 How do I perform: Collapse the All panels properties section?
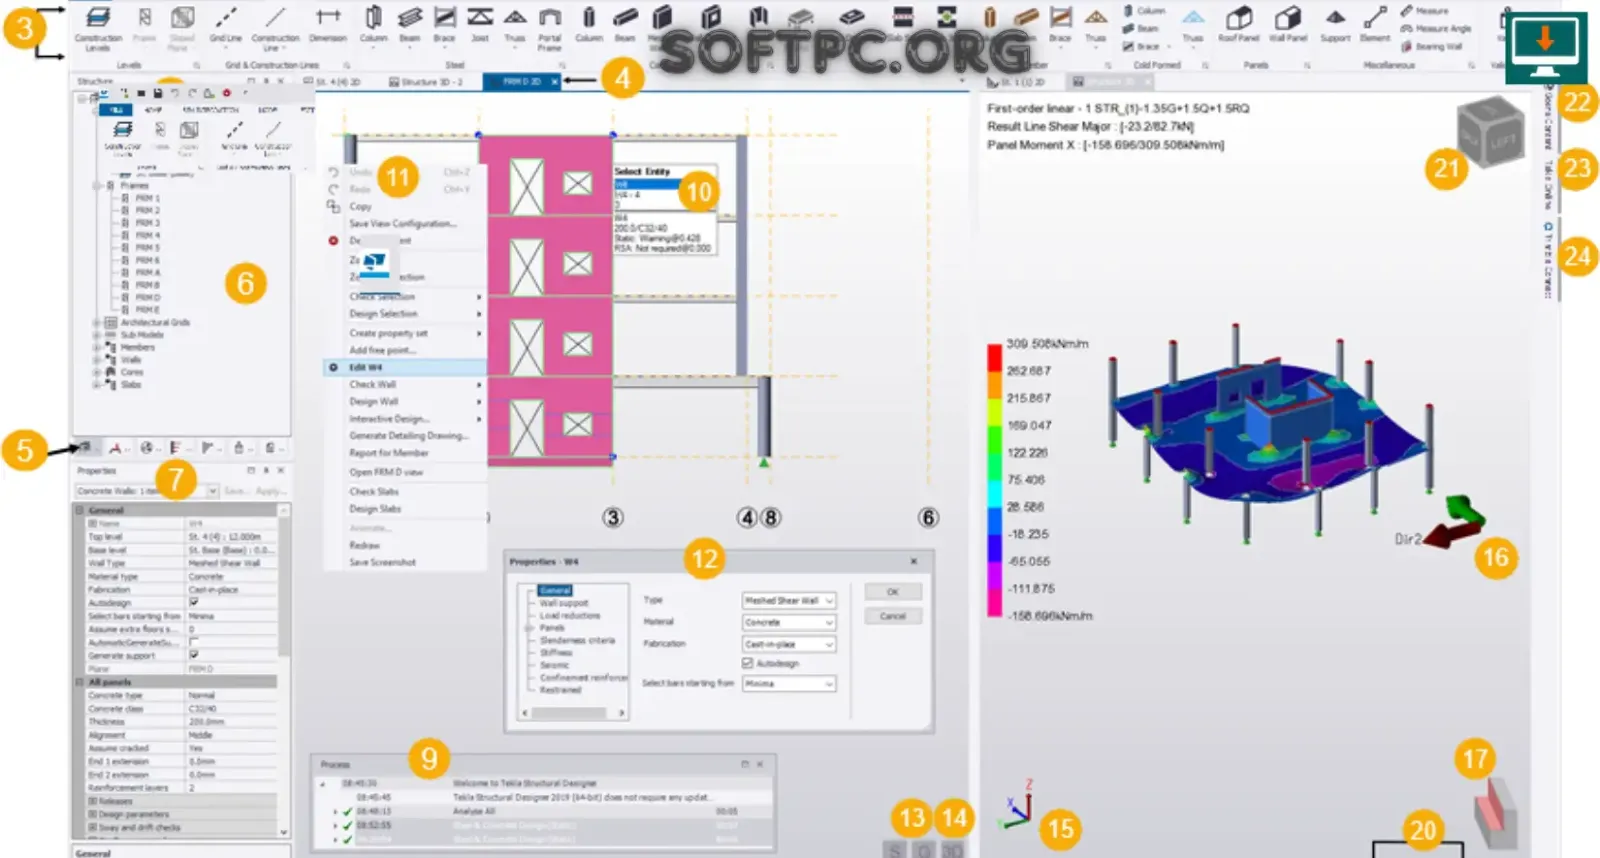81,682
